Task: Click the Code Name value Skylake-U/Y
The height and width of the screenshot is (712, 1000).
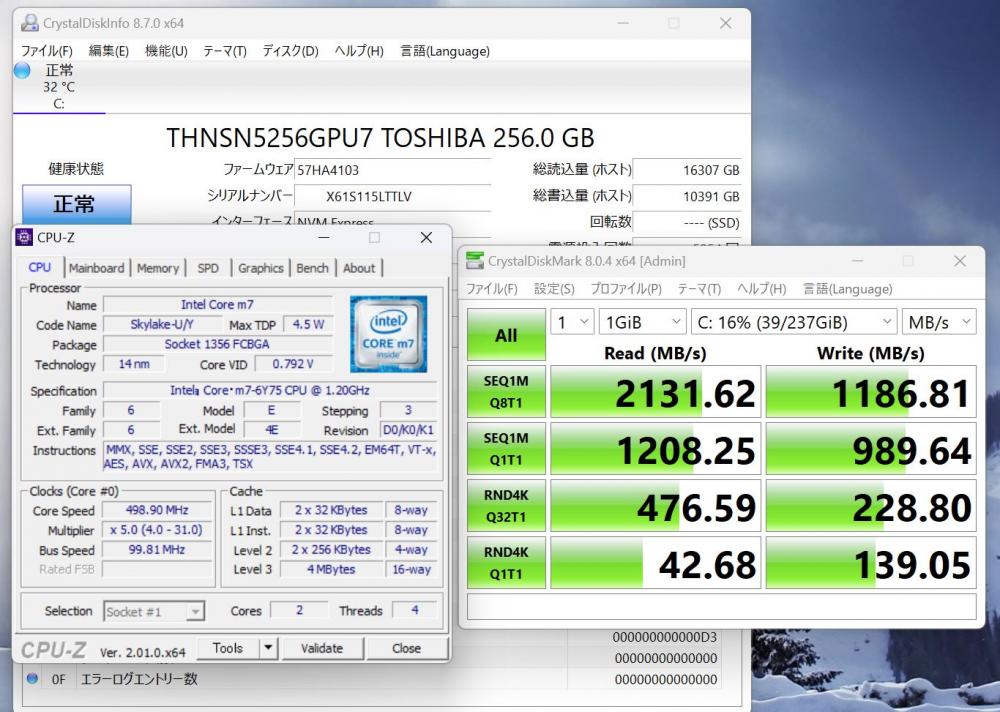Action: click(161, 324)
